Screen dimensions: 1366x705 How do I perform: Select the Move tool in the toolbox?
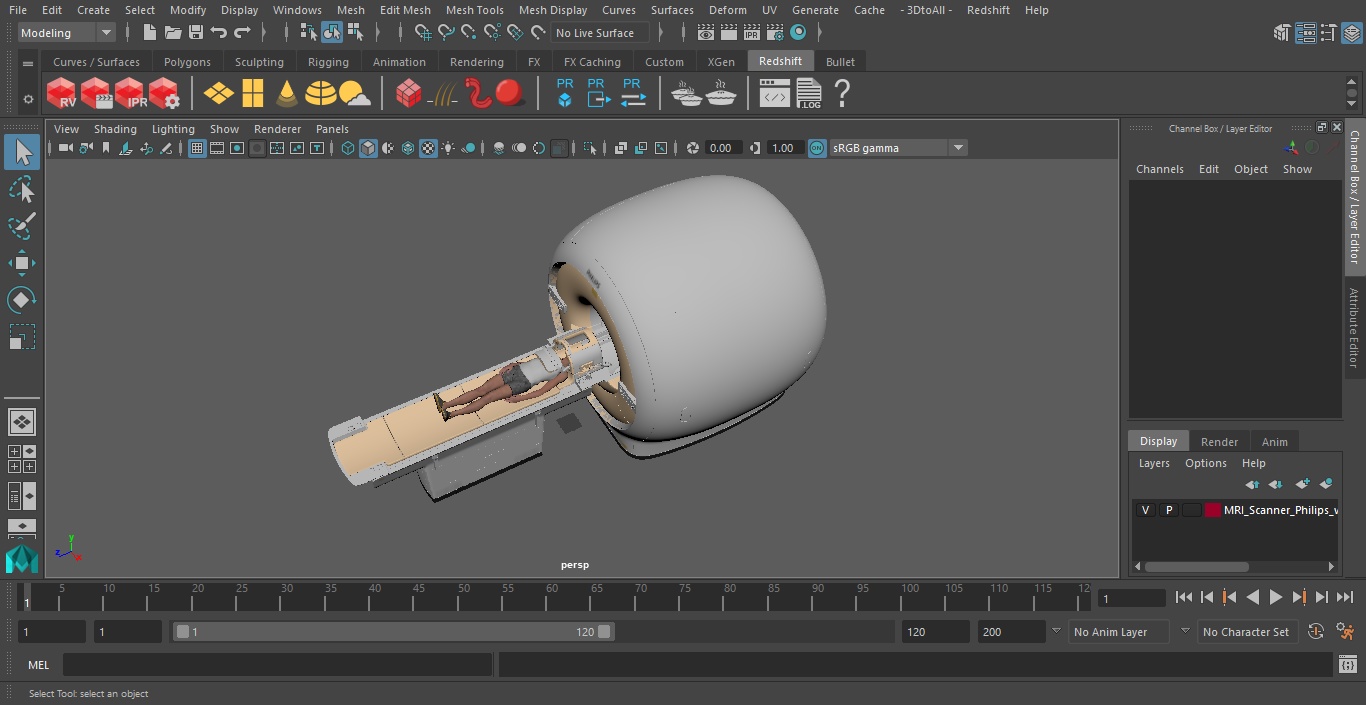21,263
